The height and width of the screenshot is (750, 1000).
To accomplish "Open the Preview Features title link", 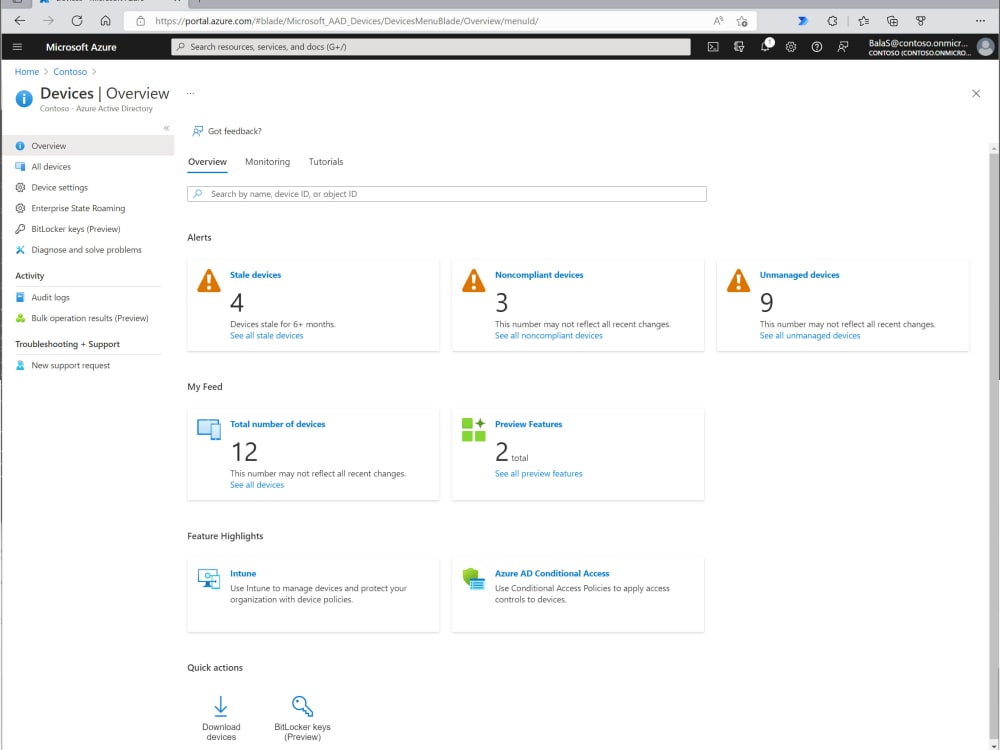I will pos(528,424).
